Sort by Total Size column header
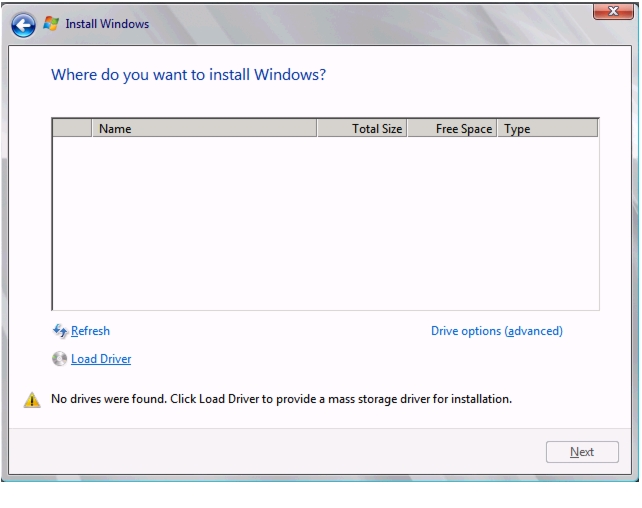Viewport: 642px width, 508px height. pyautogui.click(x=362, y=129)
